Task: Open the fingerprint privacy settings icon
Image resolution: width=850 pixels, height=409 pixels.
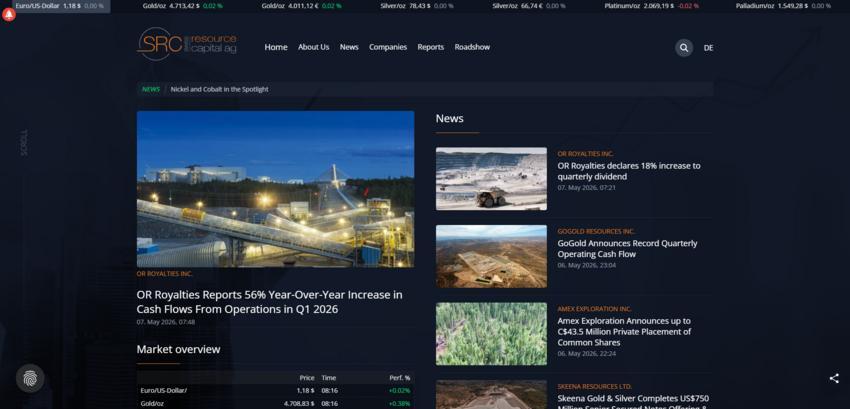Action: point(30,378)
